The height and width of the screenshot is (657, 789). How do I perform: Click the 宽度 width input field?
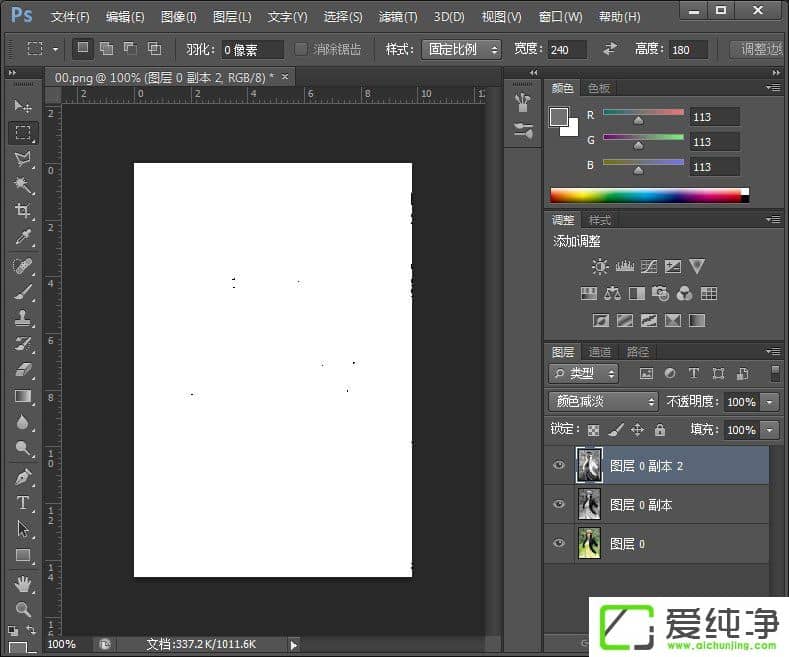568,50
